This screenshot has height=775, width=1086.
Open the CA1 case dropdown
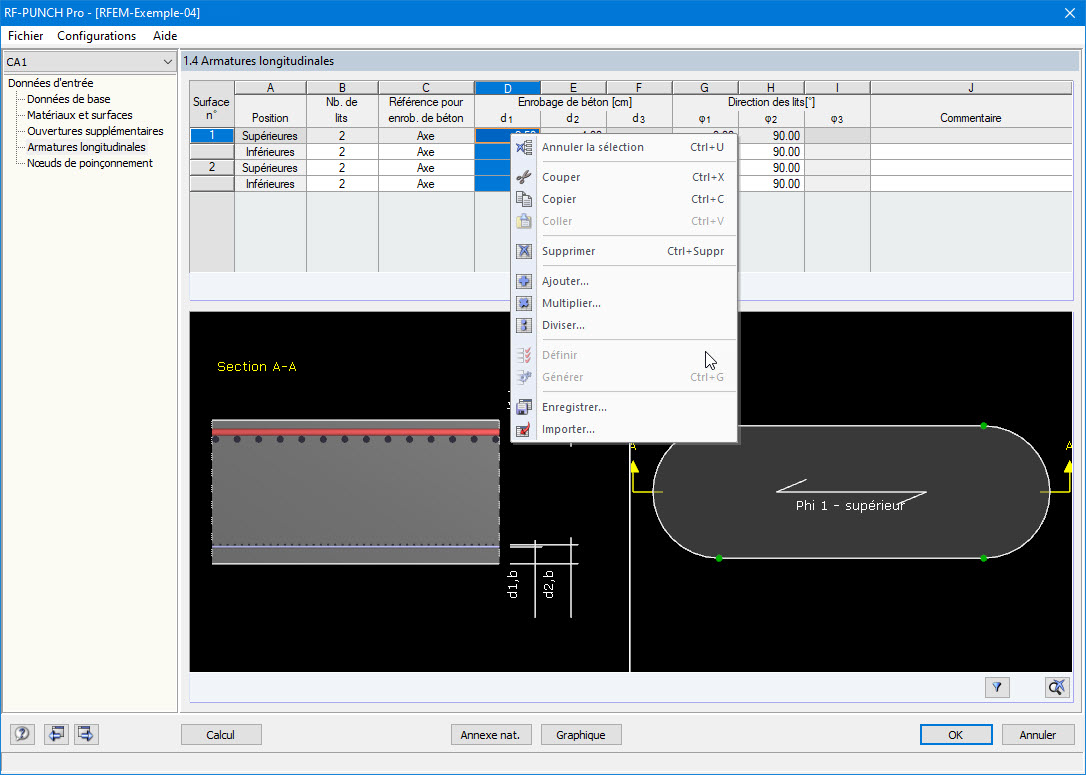89,62
